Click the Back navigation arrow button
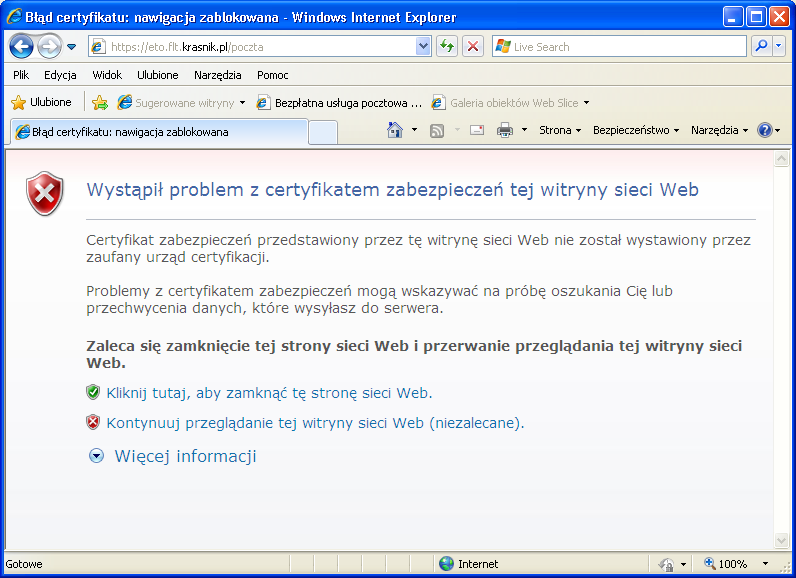 pos(21,46)
